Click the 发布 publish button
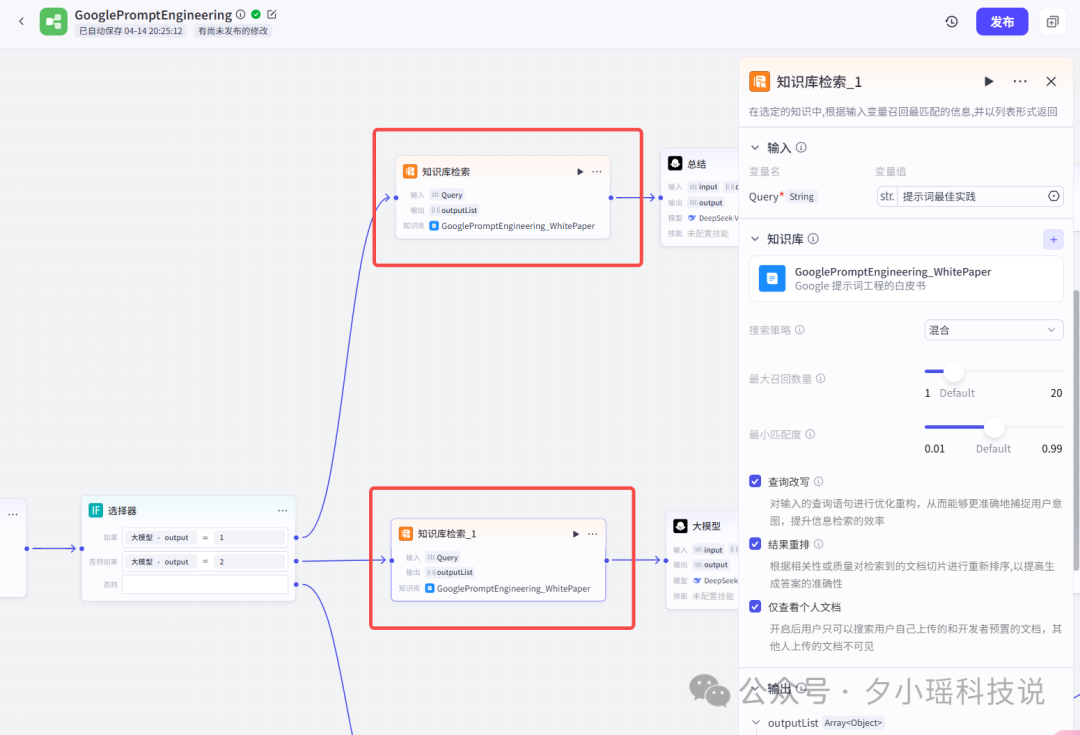 click(1001, 22)
